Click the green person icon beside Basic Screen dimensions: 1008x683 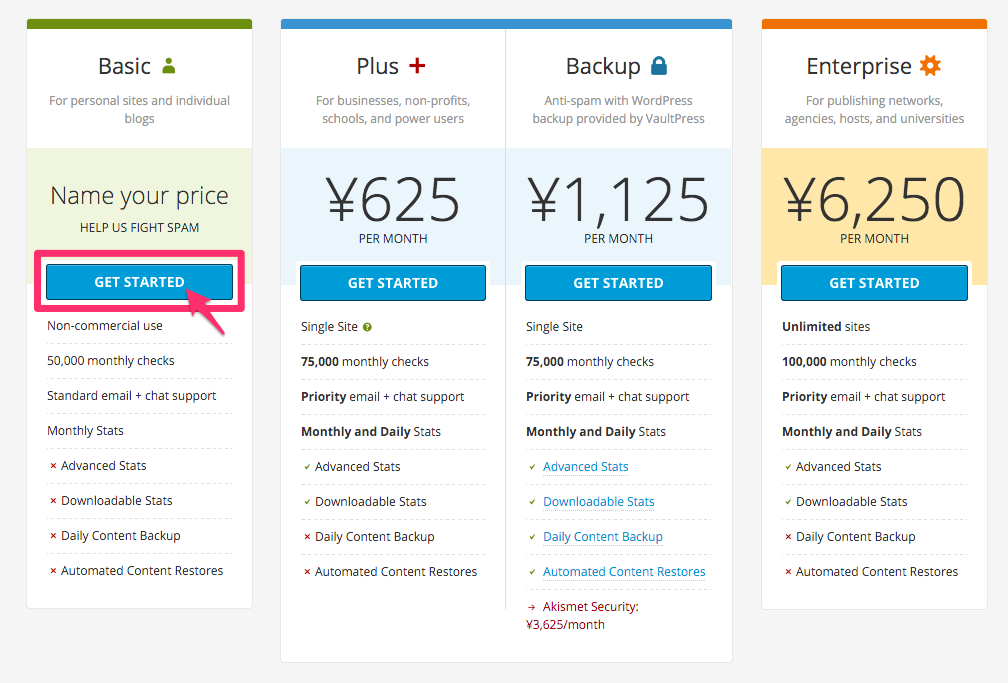click(168, 66)
